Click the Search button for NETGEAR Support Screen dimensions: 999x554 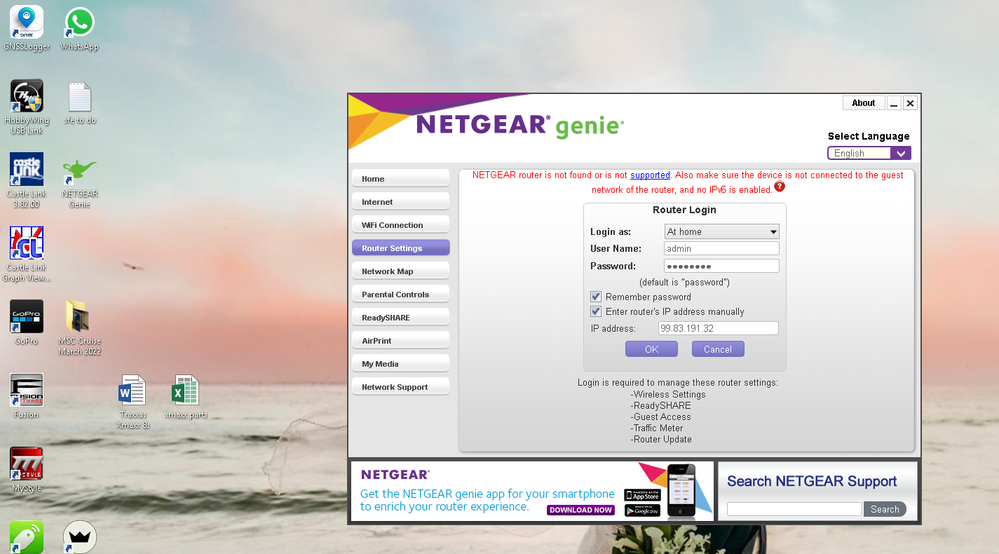[x=885, y=509]
